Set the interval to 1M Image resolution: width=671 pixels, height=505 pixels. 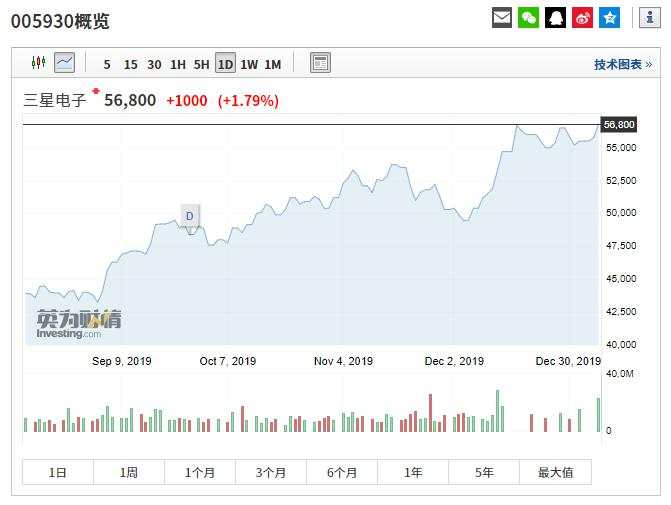(273, 64)
